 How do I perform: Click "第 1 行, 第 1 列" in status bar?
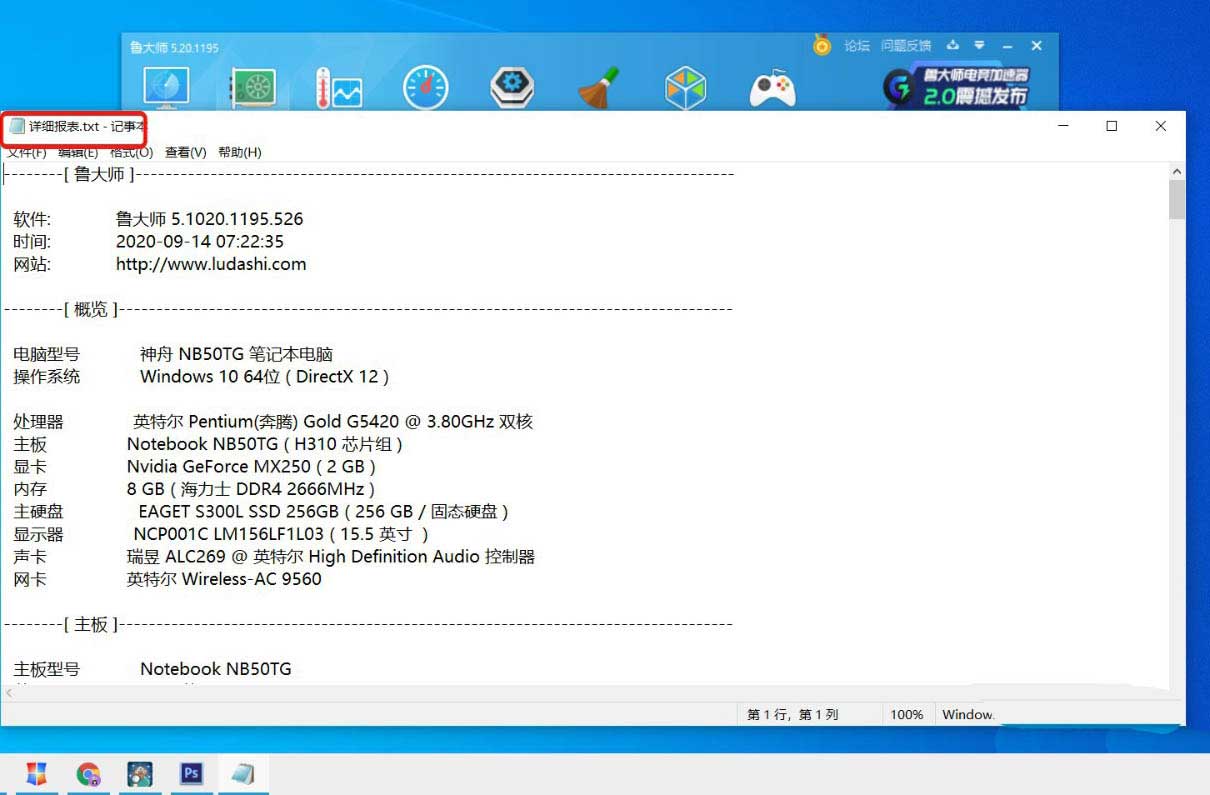pos(793,715)
